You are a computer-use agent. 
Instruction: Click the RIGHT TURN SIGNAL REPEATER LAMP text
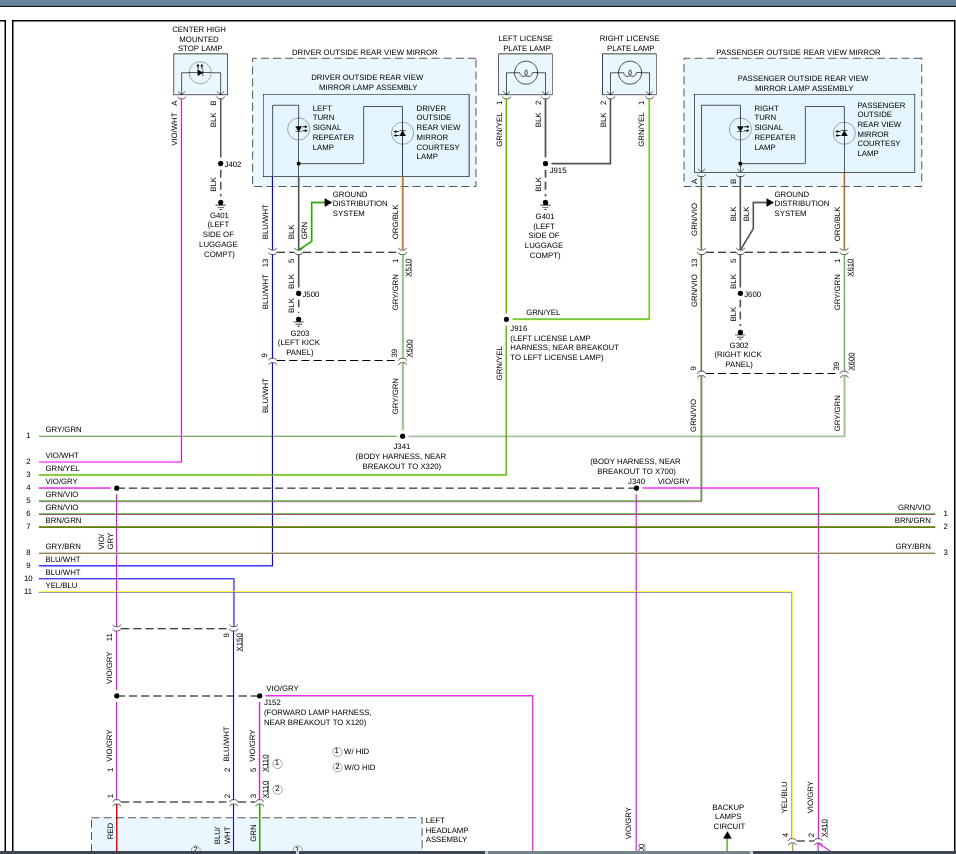[x=774, y=127]
